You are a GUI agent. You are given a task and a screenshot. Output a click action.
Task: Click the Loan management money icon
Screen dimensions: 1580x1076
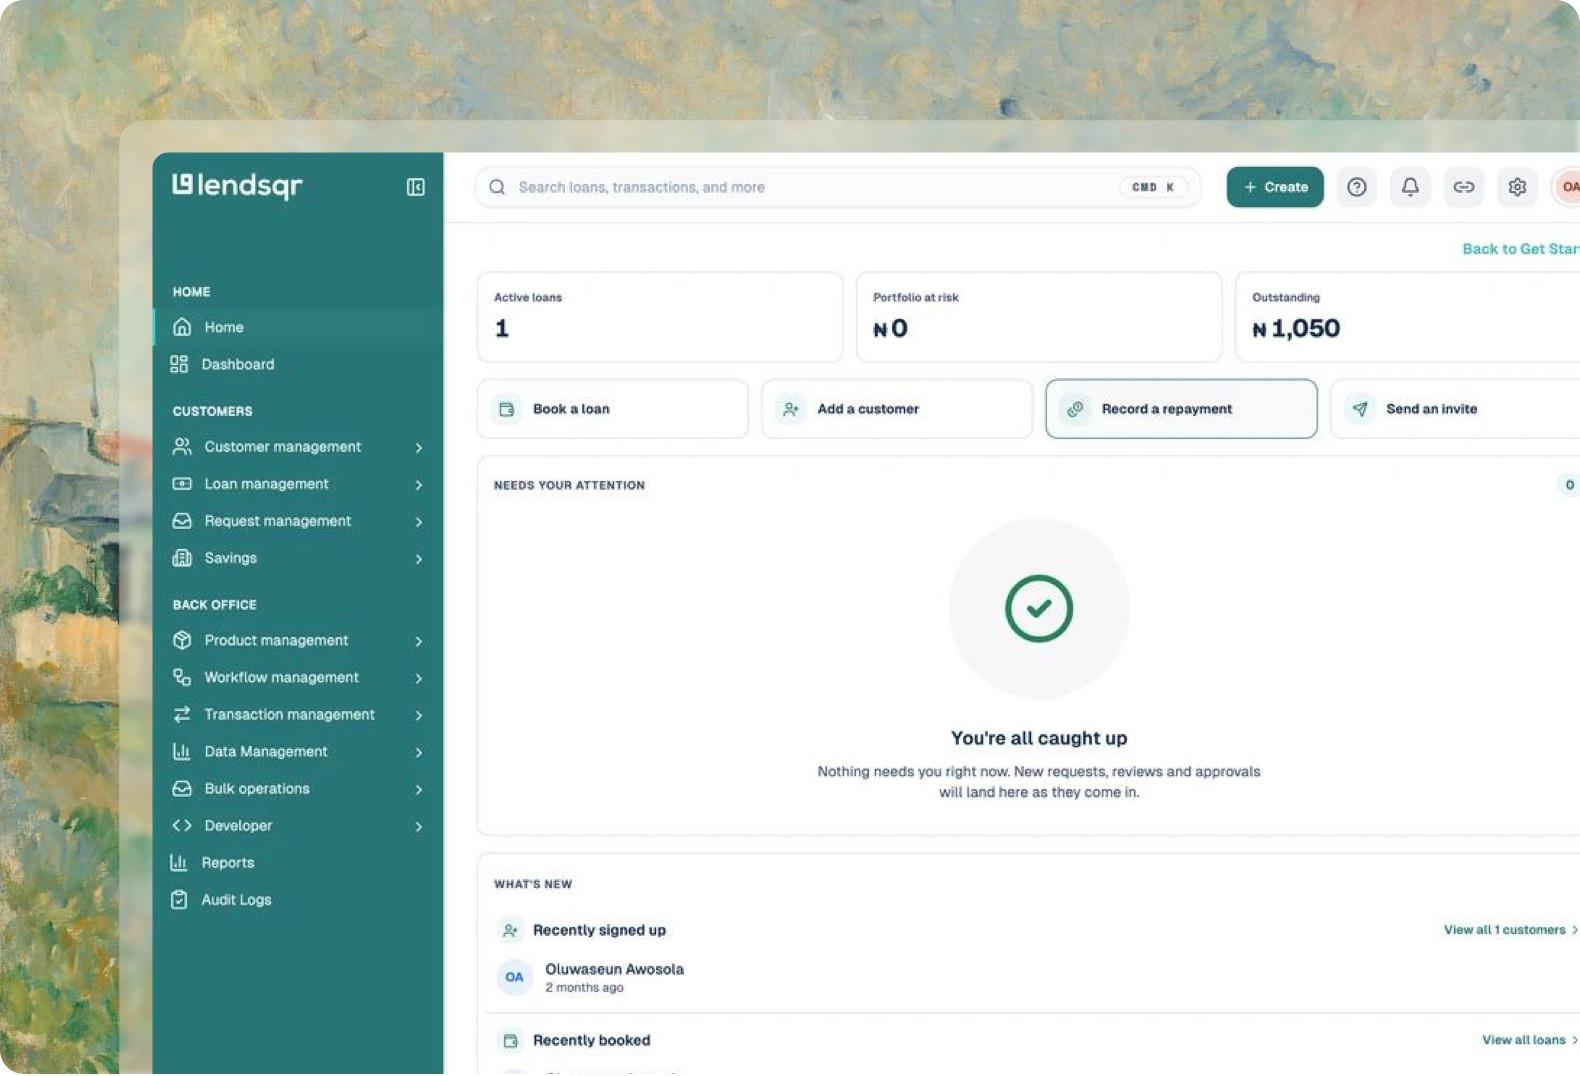(182, 484)
